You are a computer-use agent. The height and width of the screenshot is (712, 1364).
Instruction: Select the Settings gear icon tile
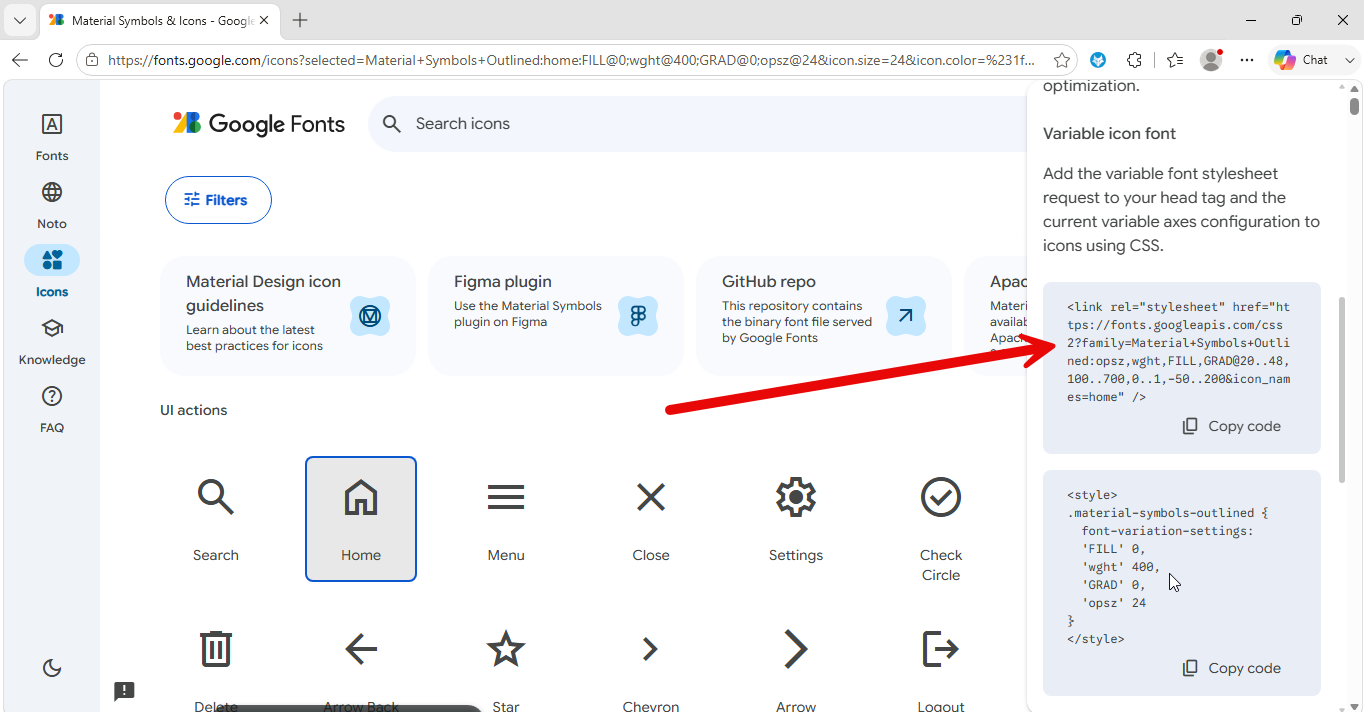(796, 519)
